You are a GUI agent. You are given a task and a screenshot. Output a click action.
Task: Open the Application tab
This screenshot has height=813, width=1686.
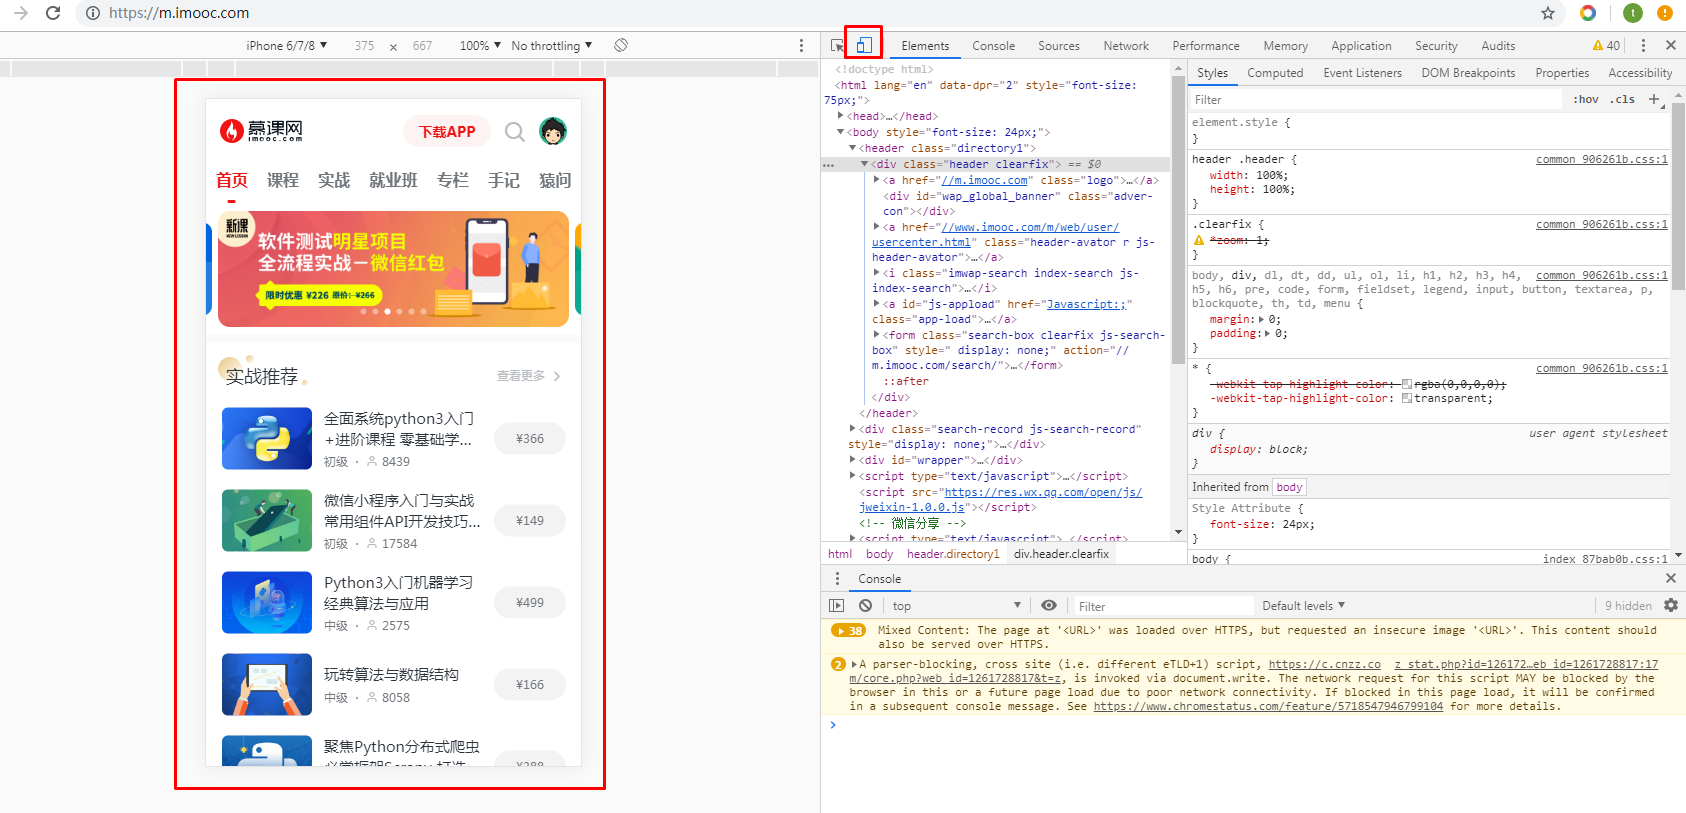pyautogui.click(x=1361, y=46)
